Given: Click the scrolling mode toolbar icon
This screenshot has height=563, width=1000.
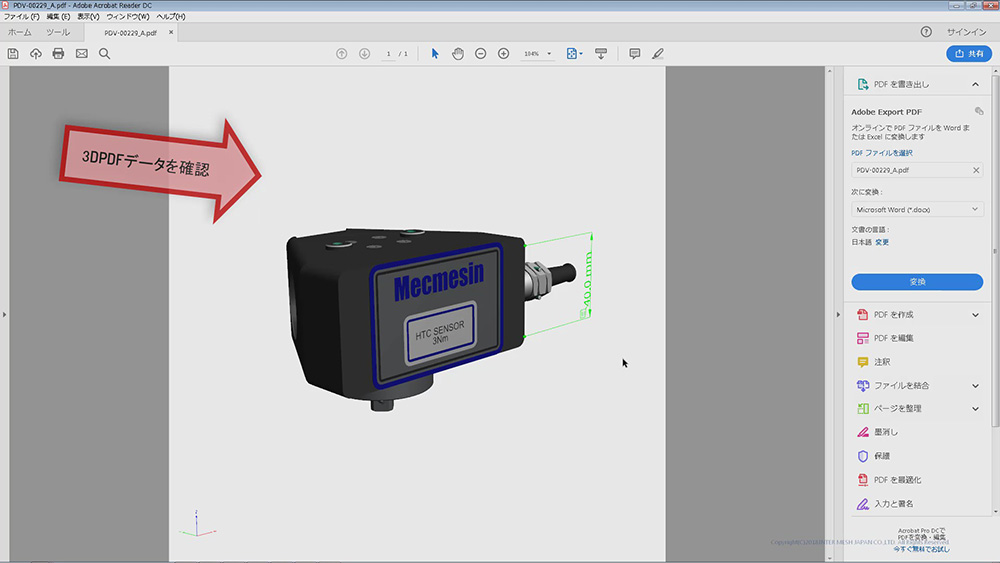Looking at the screenshot, I should coord(601,54).
